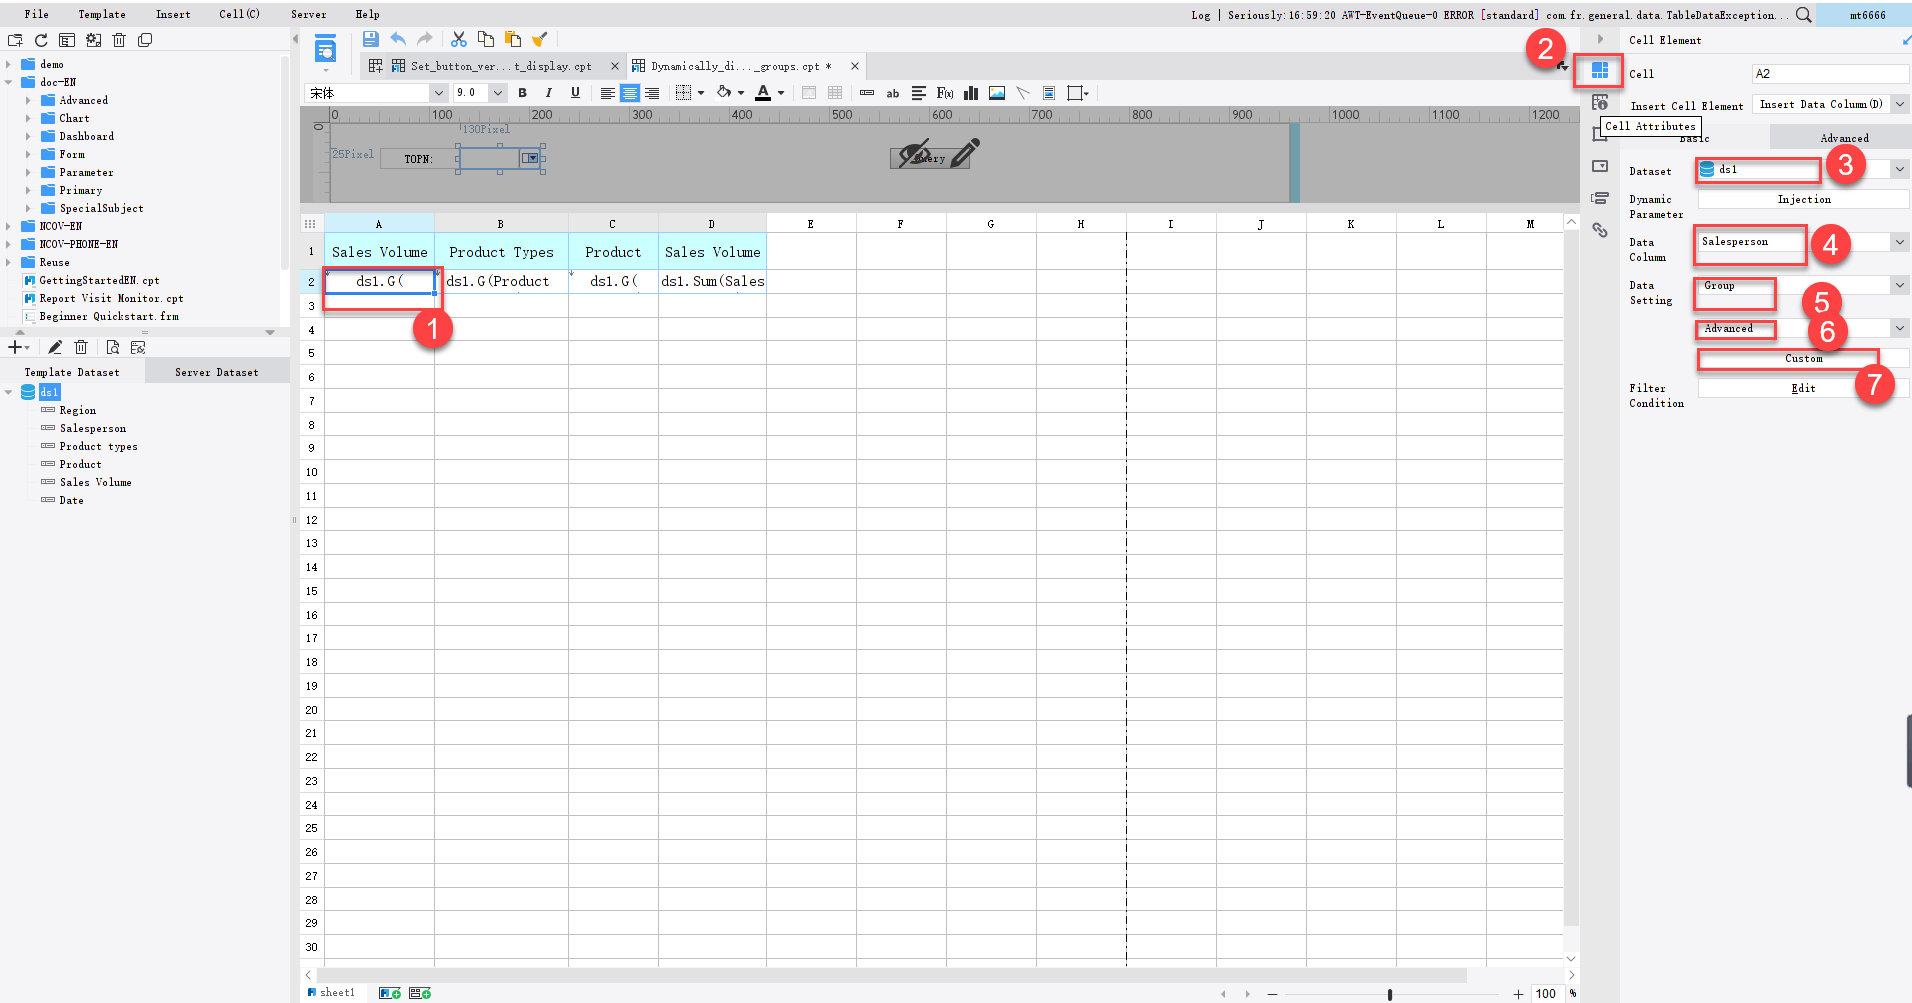
Task: Open the font size dropdown
Action: [x=498, y=92]
